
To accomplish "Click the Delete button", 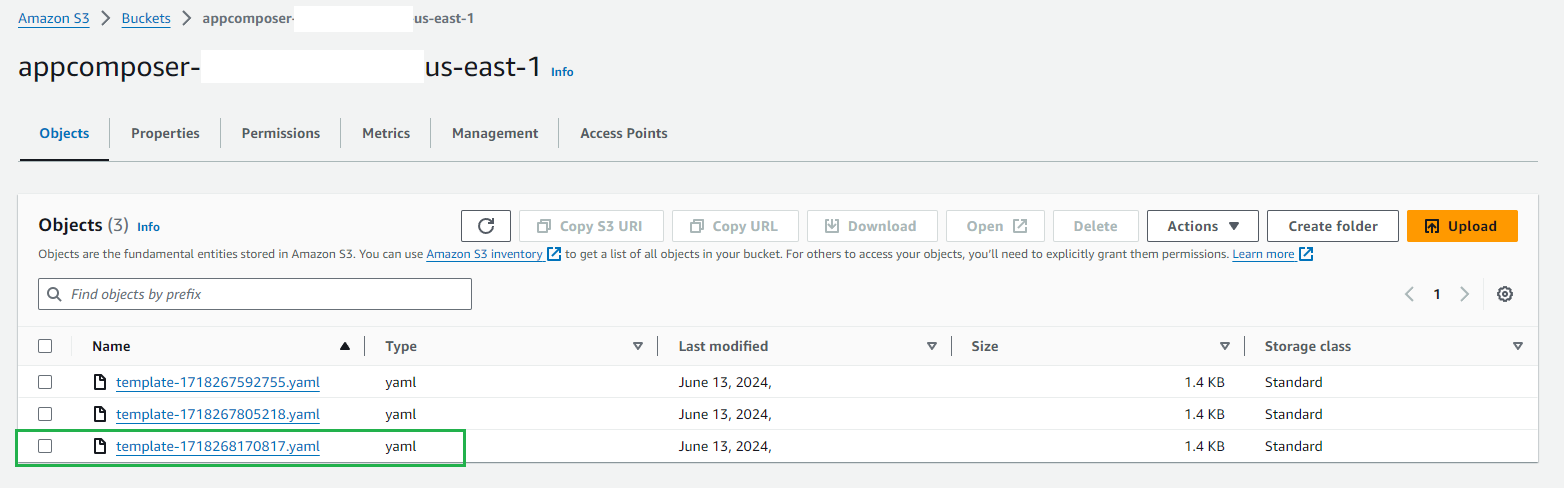I will click(x=1096, y=226).
